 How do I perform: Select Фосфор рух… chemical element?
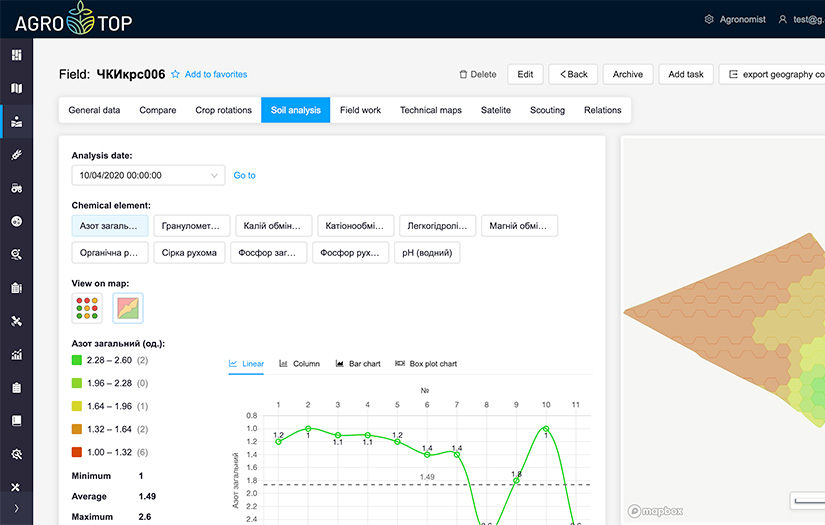pyautogui.click(x=350, y=253)
